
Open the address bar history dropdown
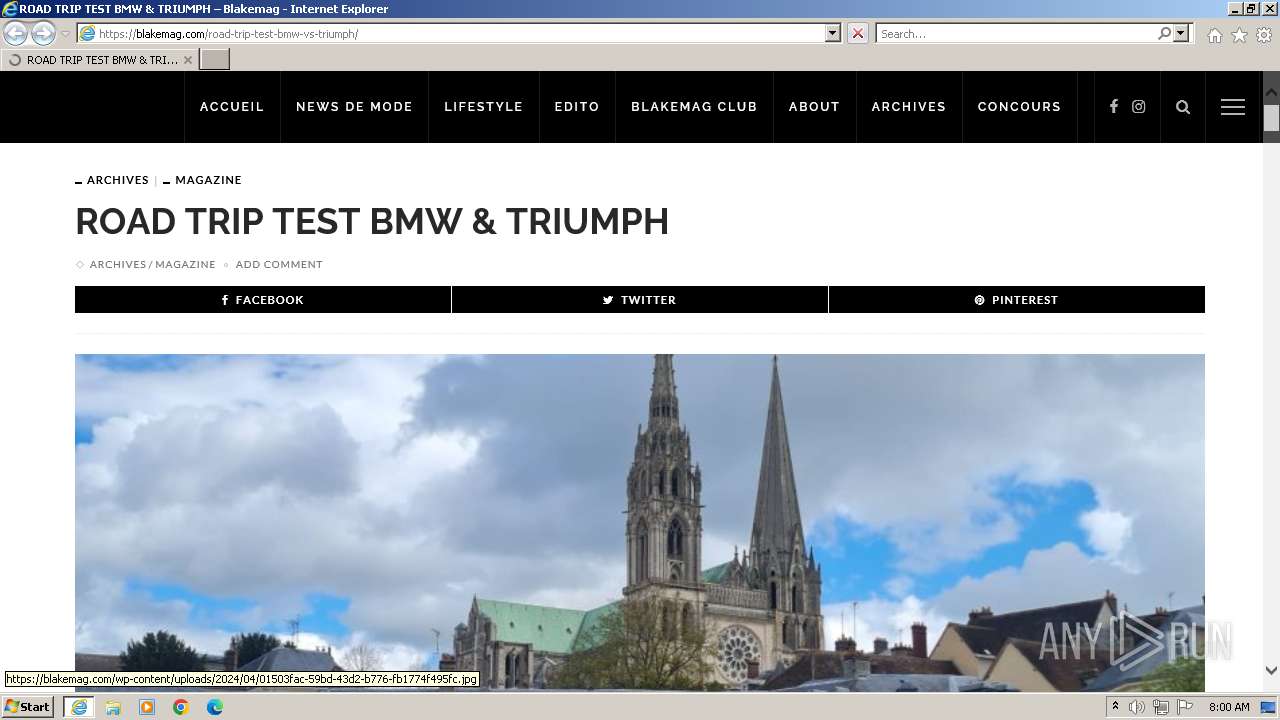click(x=833, y=34)
